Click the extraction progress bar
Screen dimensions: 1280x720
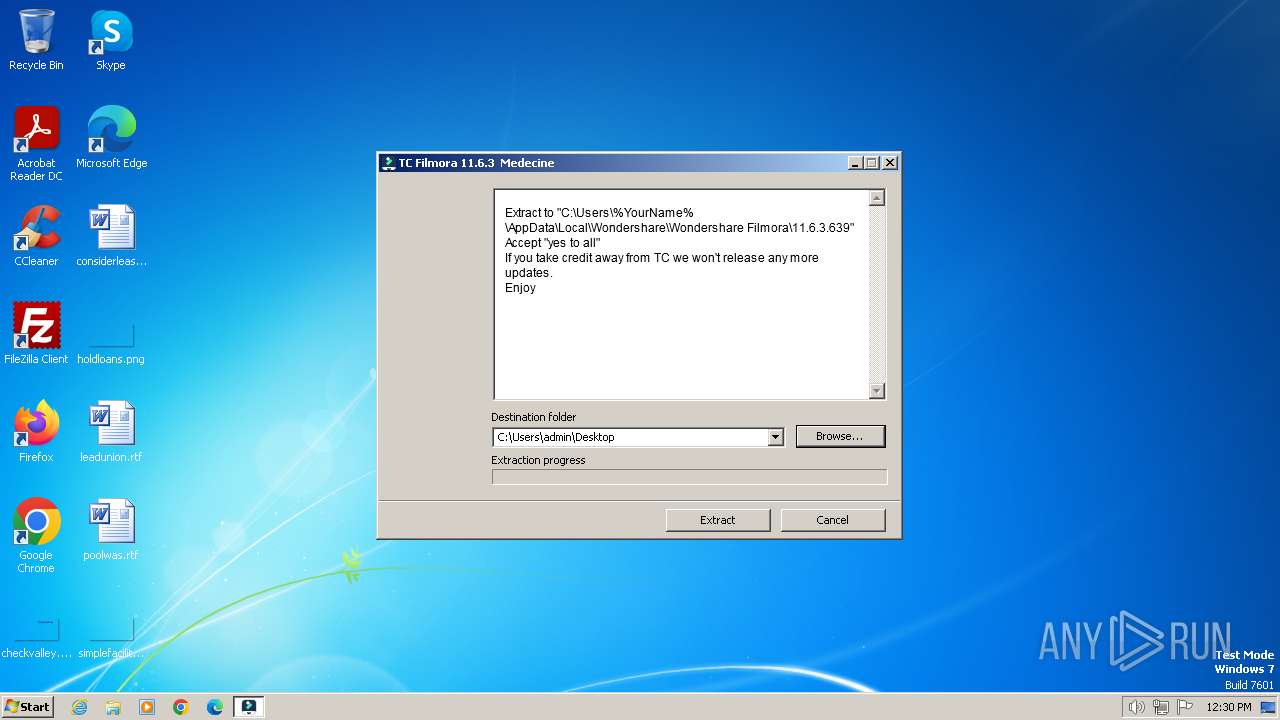click(689, 477)
